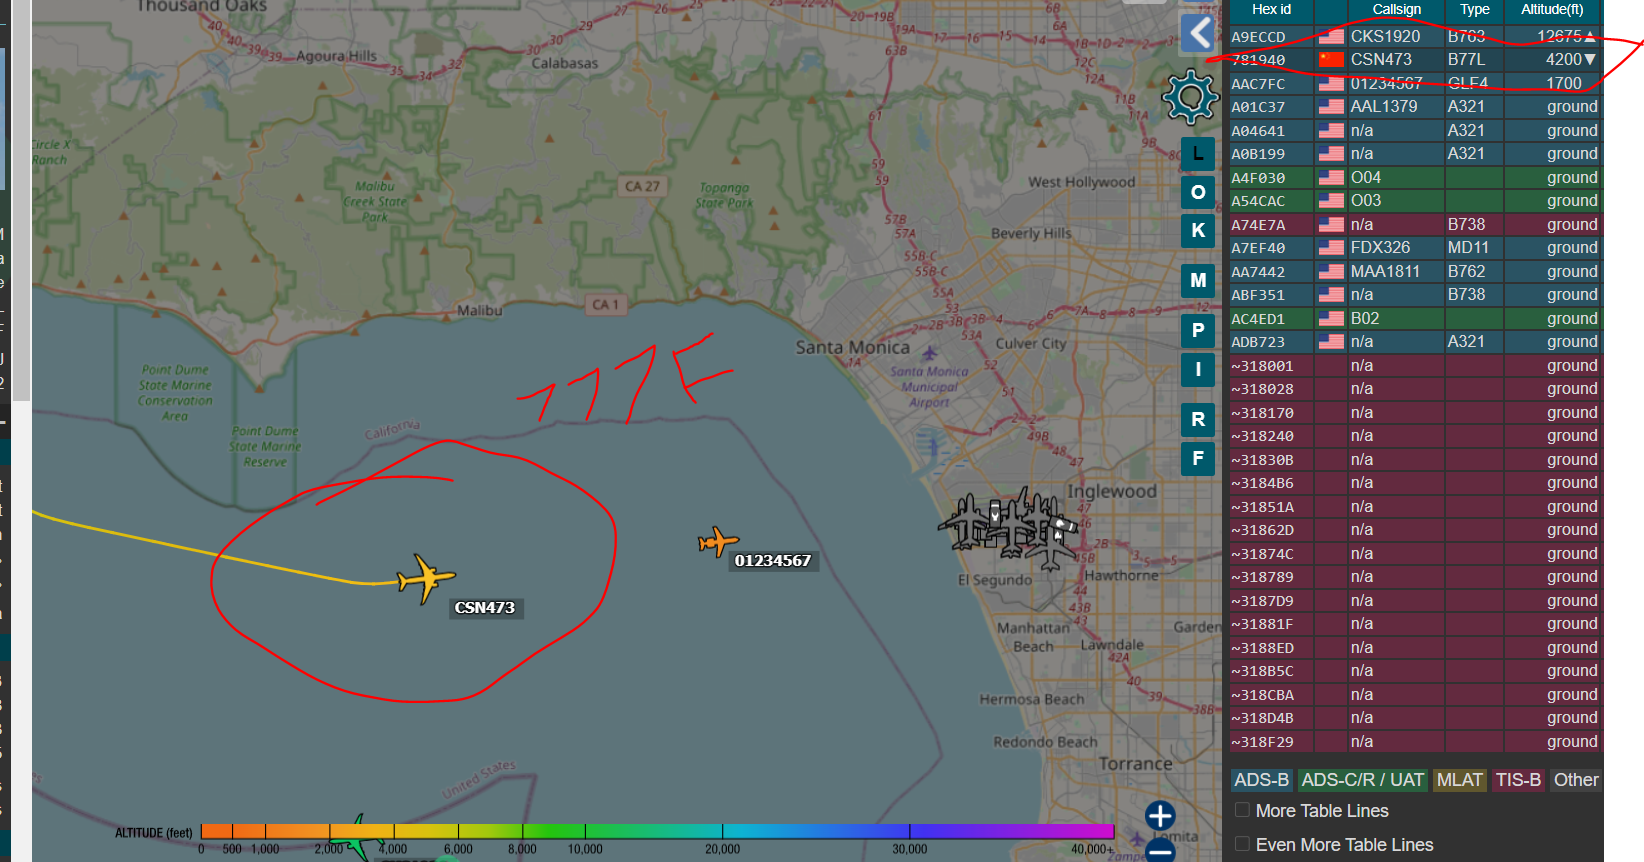This screenshot has width=1644, height=862.
Task: Select row with callsign B02
Action: tap(1415, 318)
